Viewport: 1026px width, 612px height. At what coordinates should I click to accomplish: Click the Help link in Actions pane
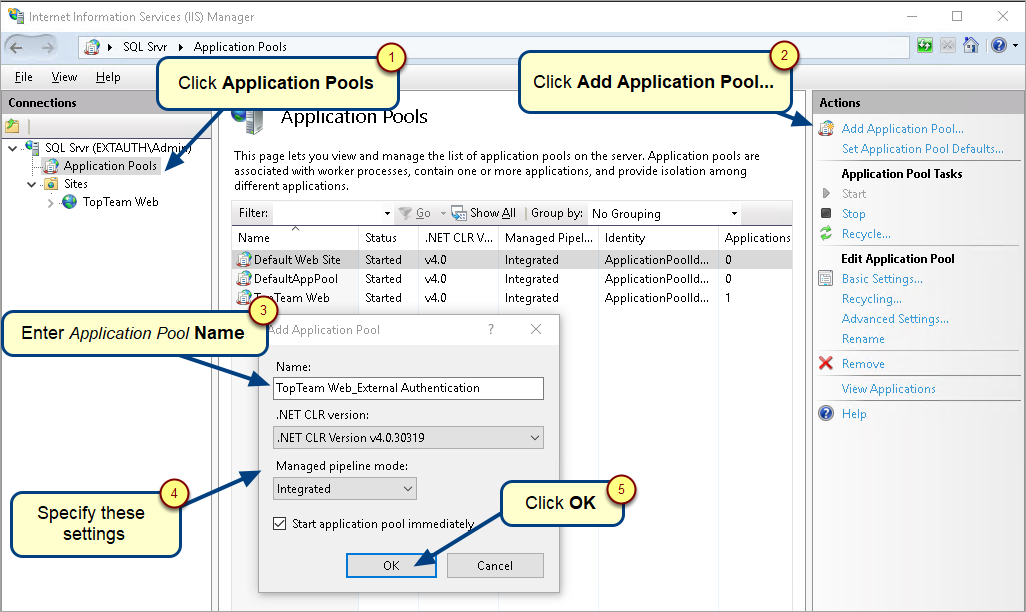[x=854, y=414]
